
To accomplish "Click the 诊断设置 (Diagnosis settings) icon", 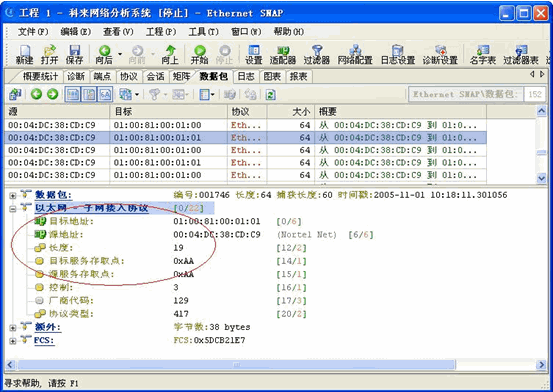I will coord(440,54).
